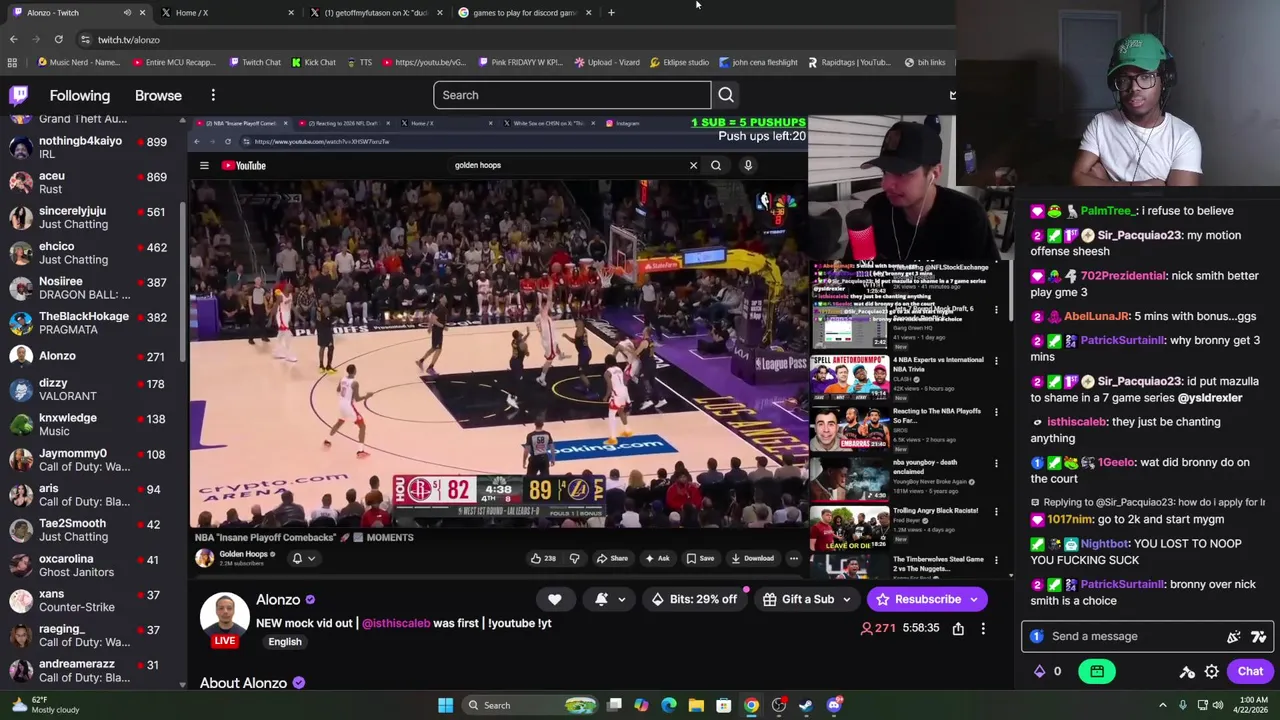This screenshot has height=720, width=1280.
Task: Go to the Browse tab
Action: point(158,95)
